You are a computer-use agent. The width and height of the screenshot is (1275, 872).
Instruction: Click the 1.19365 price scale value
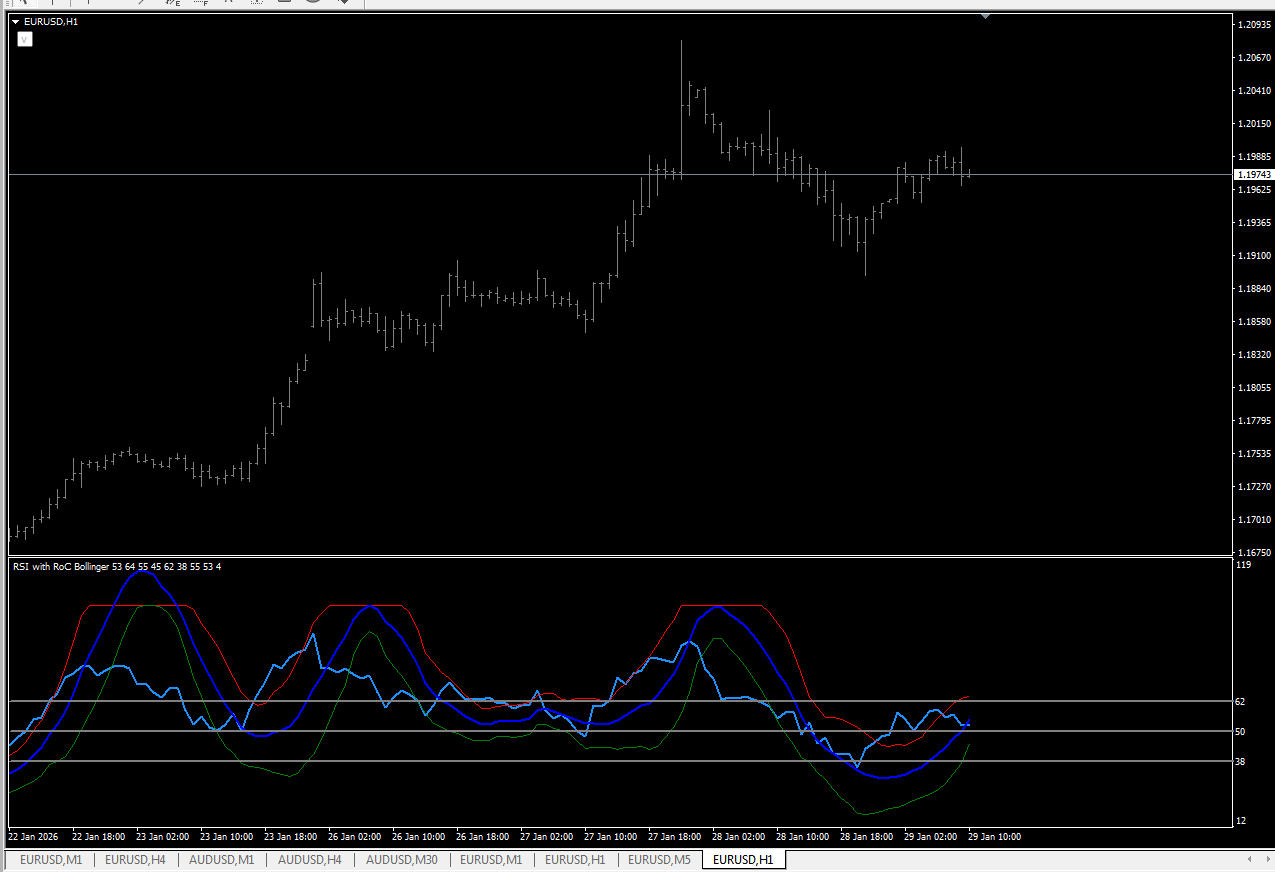[x=1254, y=223]
